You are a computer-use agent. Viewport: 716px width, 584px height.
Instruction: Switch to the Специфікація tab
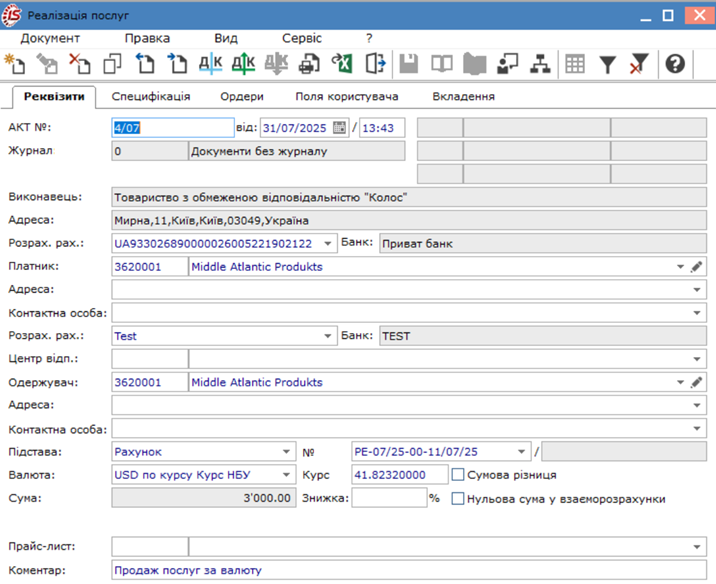(151, 96)
